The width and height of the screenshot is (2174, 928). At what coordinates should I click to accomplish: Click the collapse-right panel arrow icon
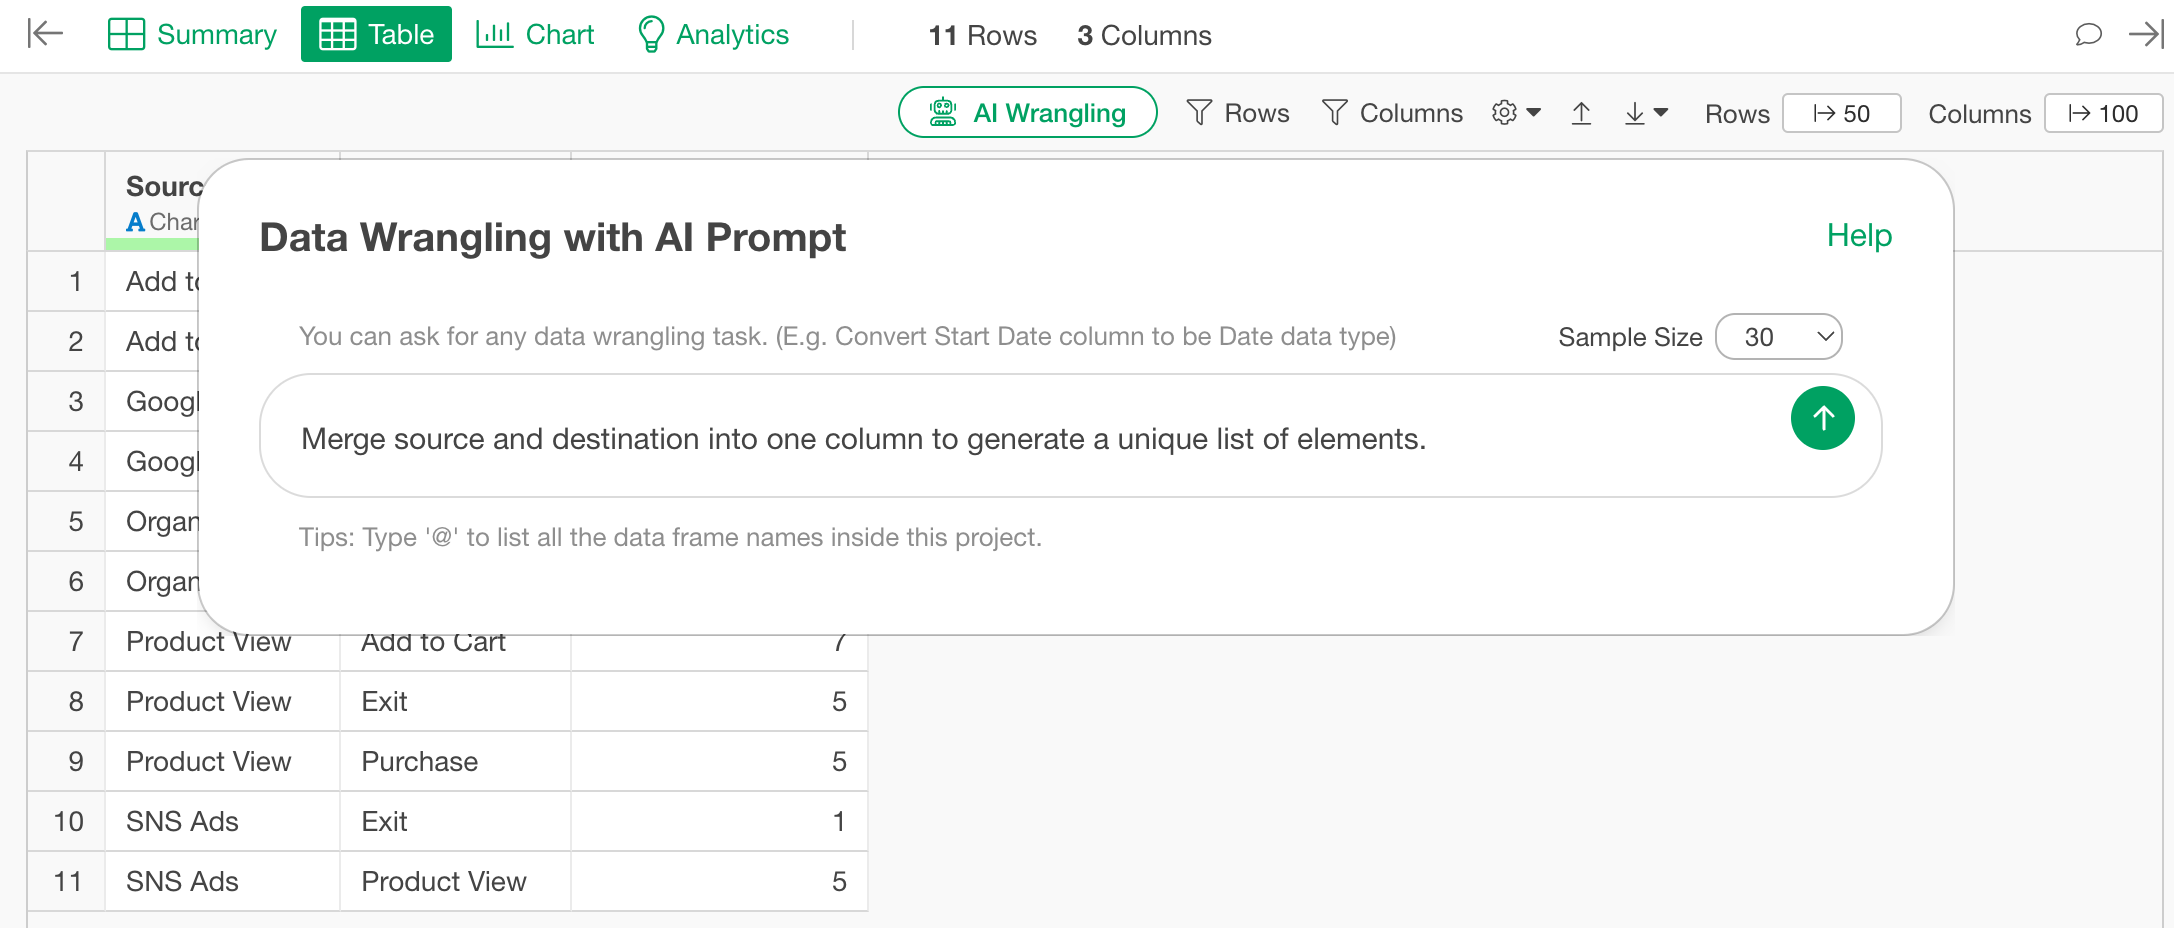[x=2145, y=35]
